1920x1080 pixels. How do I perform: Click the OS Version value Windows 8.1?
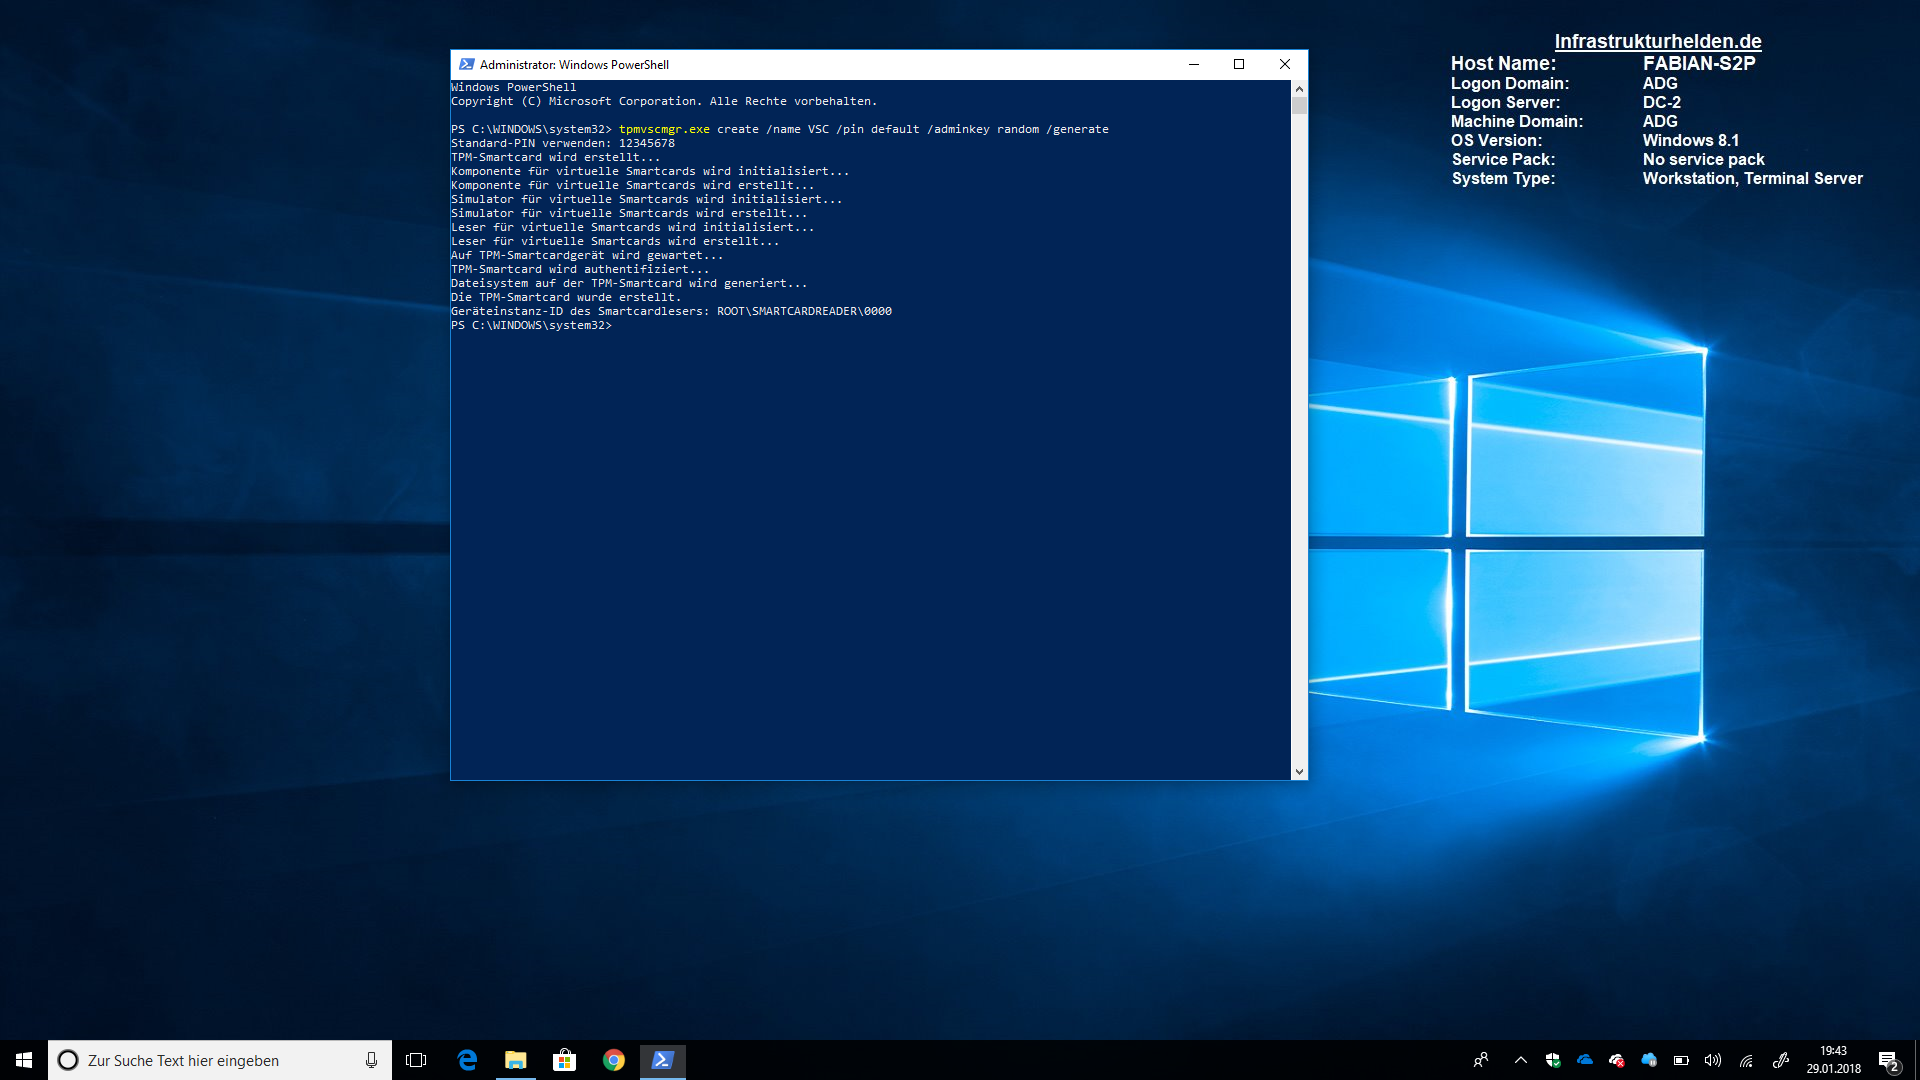click(1691, 140)
